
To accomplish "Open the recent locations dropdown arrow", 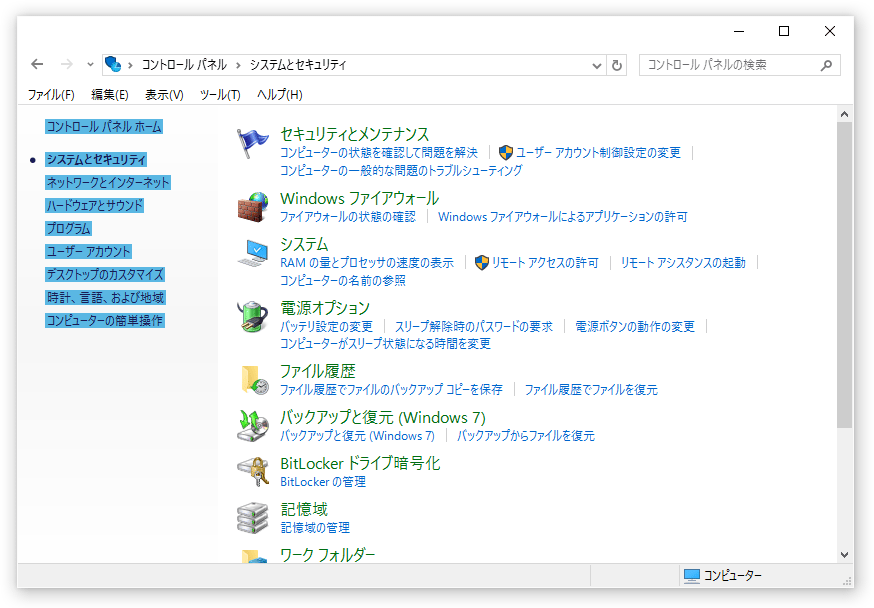I will coord(90,65).
